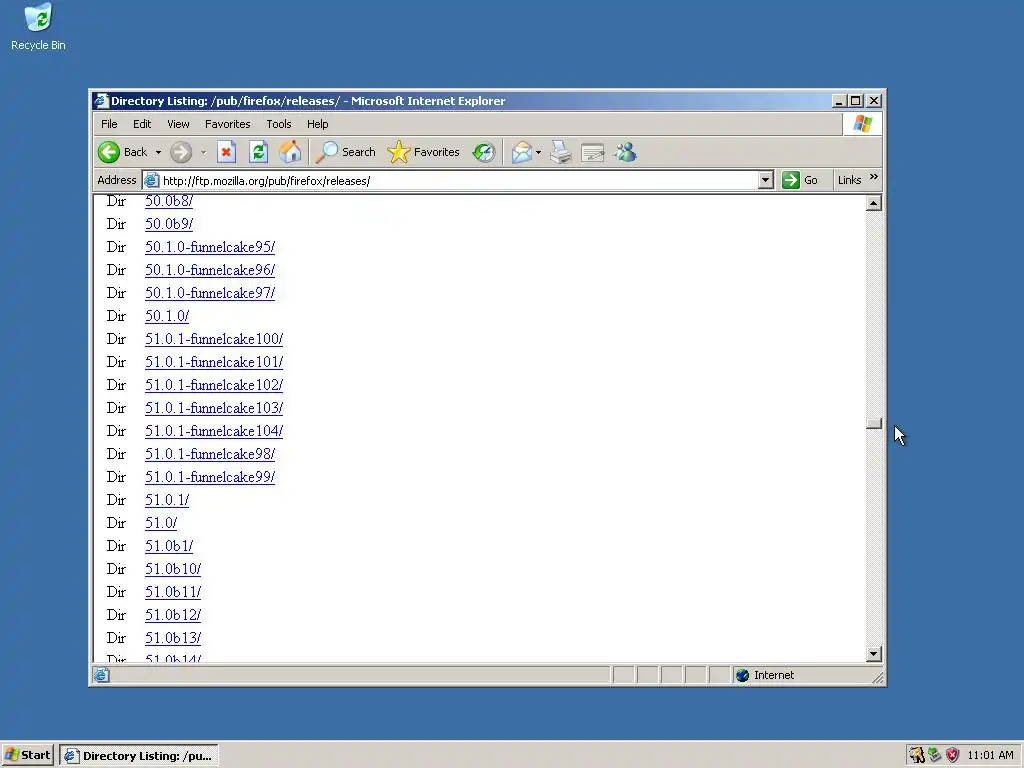Image resolution: width=1024 pixels, height=768 pixels.
Task: Open the 51.0.1-funnelcake100/ link
Action: [x=214, y=339]
